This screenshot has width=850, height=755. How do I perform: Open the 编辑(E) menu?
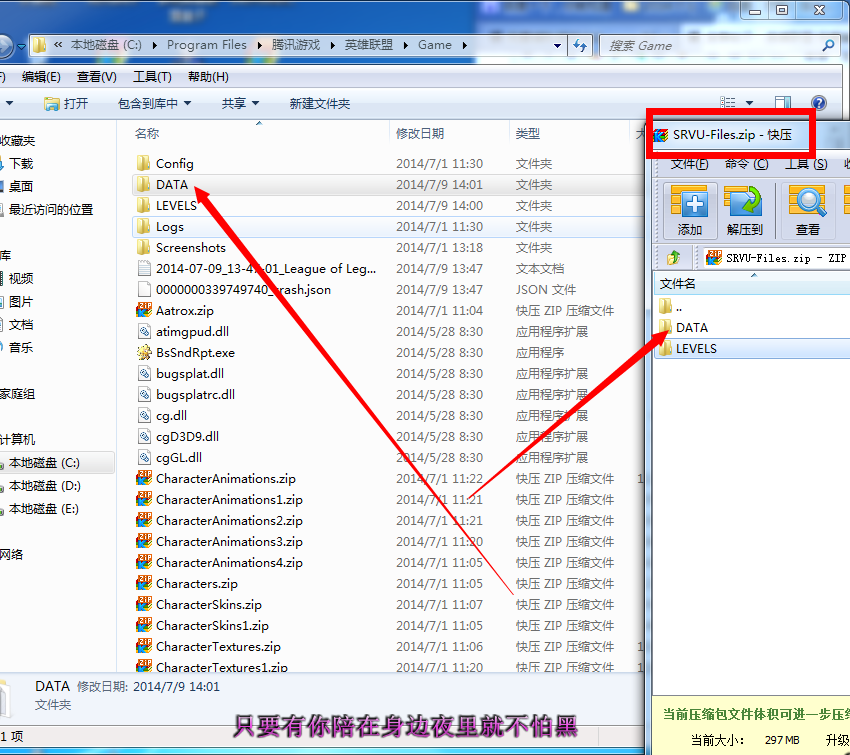(x=41, y=77)
